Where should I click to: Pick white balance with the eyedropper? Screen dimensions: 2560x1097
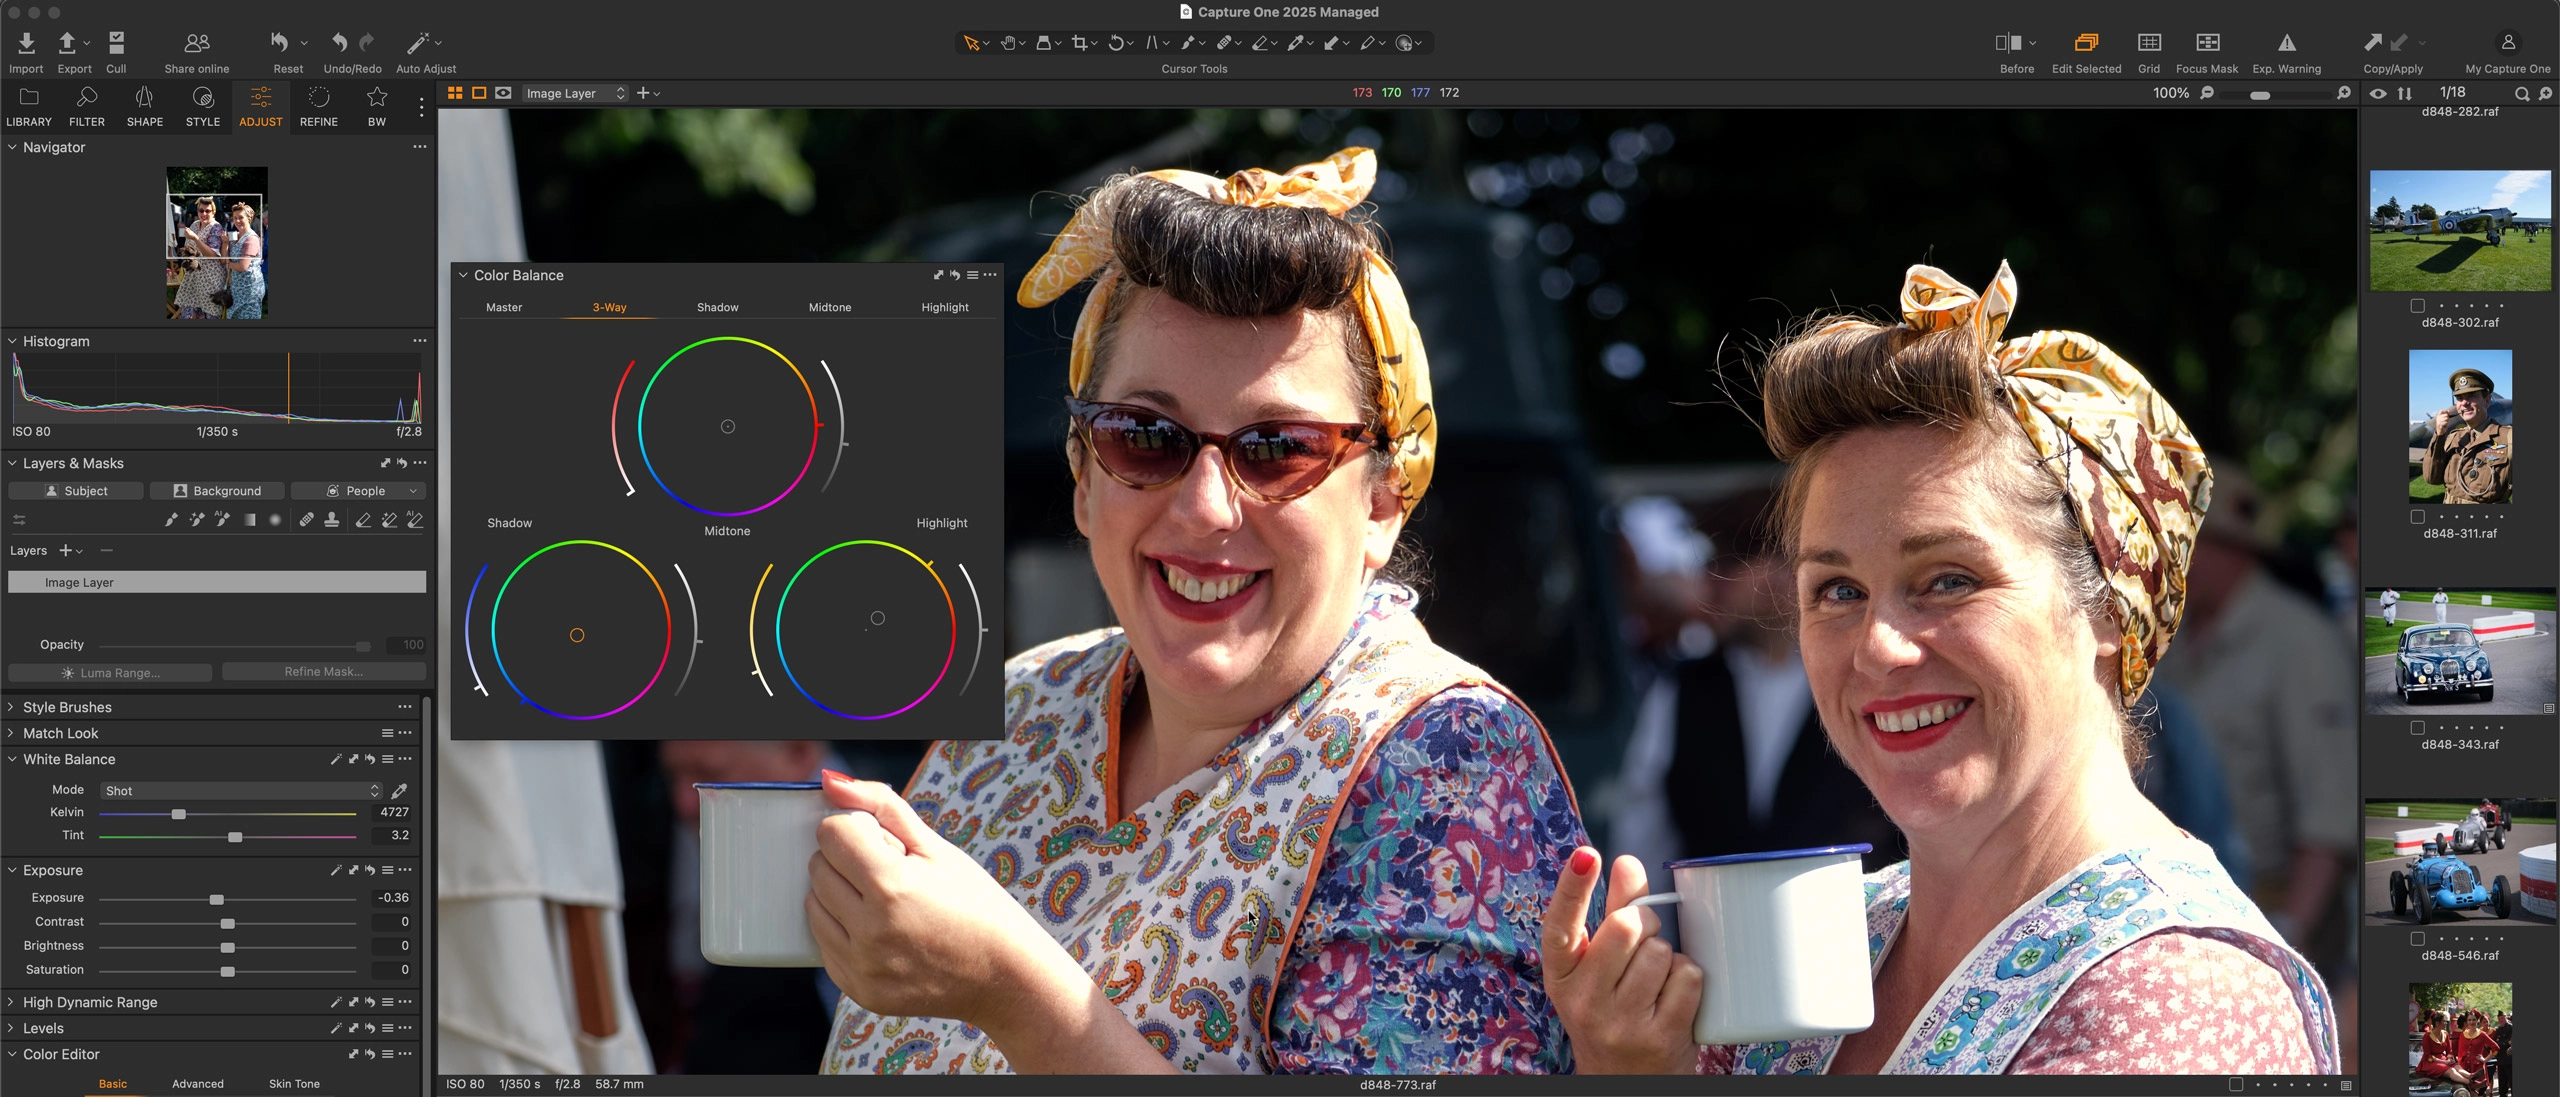click(x=399, y=791)
